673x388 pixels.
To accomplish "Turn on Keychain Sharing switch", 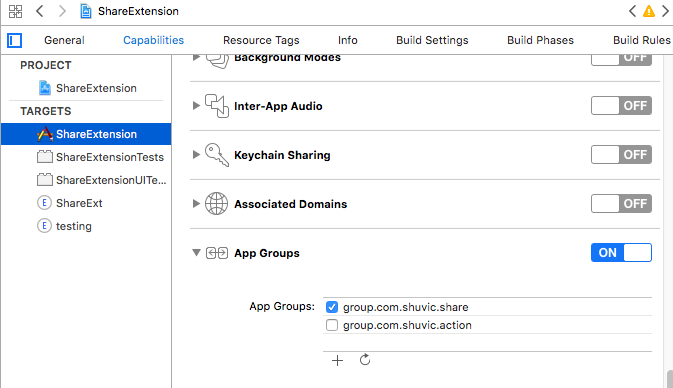I will click(621, 155).
